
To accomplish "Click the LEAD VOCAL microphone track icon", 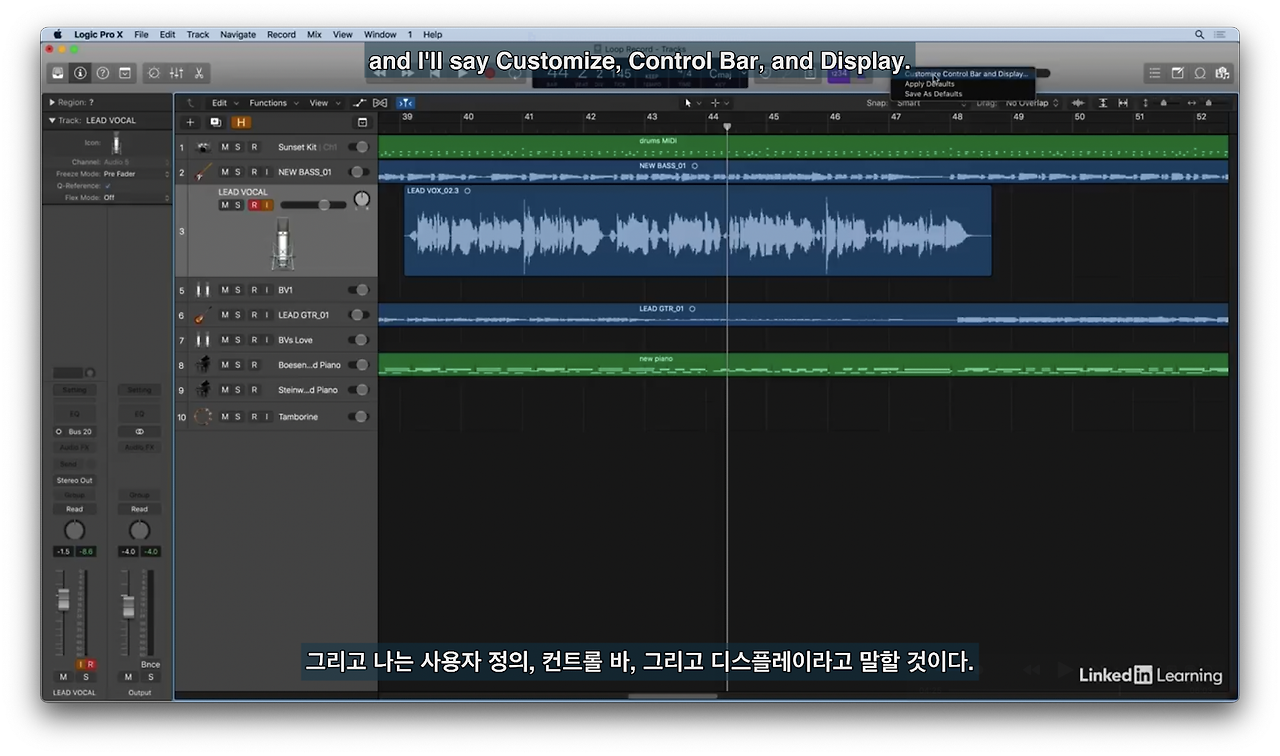I will tap(282, 243).
